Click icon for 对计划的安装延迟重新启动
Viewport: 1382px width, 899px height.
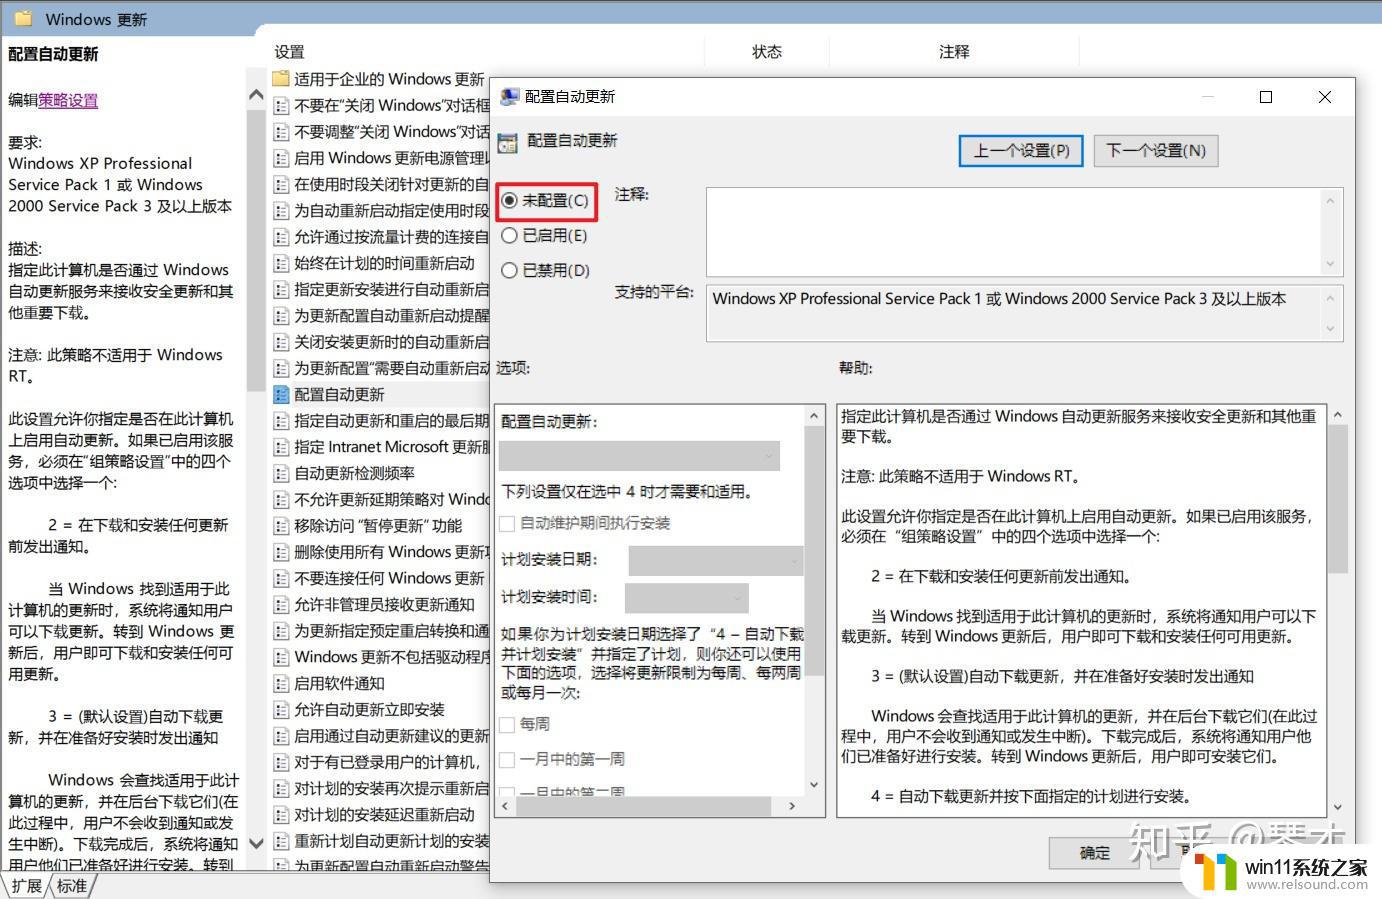(281, 815)
